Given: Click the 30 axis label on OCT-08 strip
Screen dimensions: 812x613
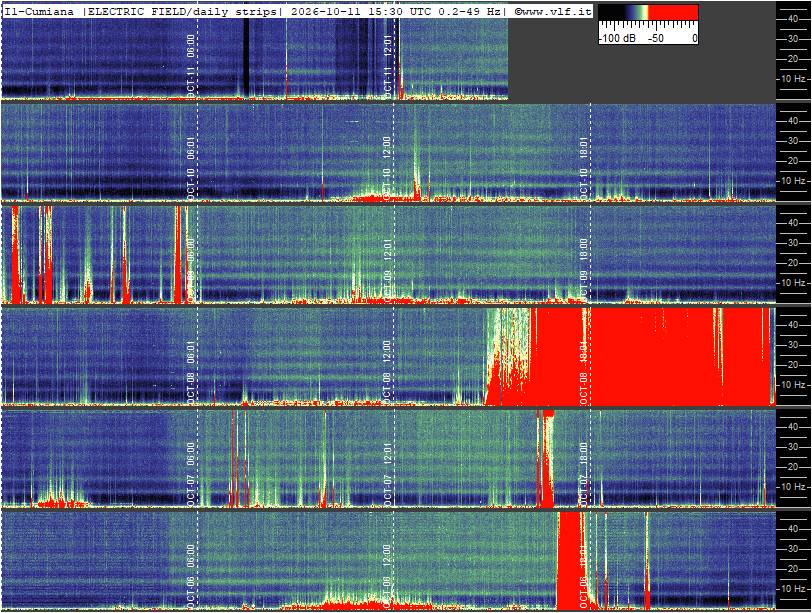Looking at the screenshot, I should (x=792, y=344).
